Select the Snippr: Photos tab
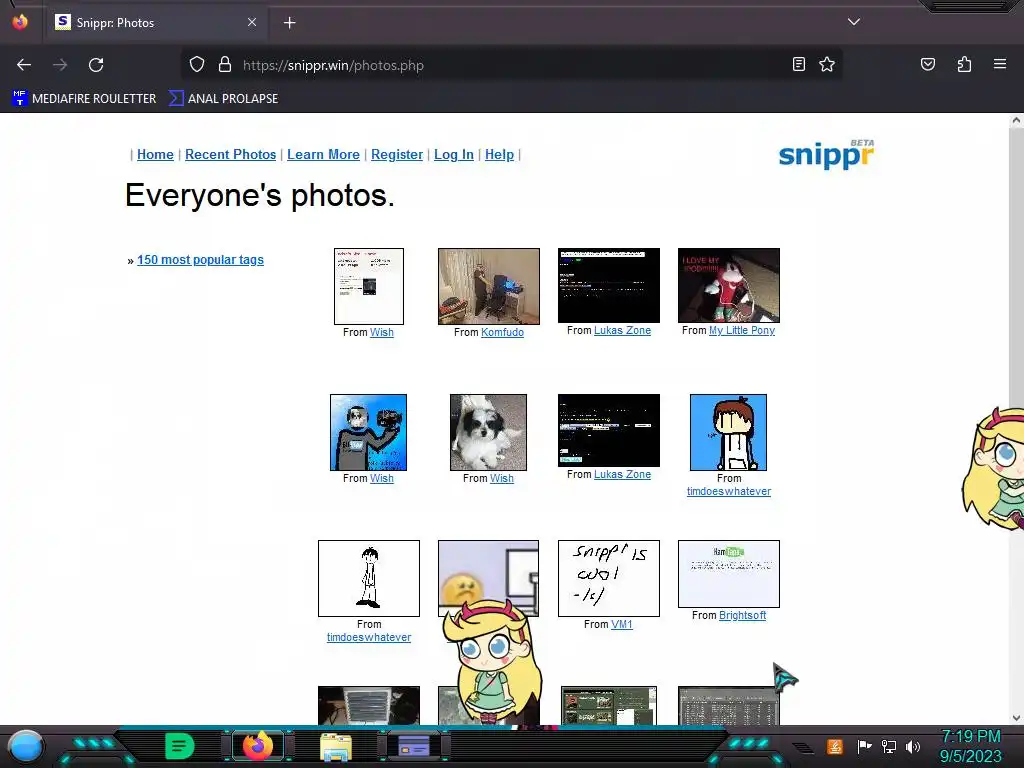1024x768 pixels. tap(157, 23)
